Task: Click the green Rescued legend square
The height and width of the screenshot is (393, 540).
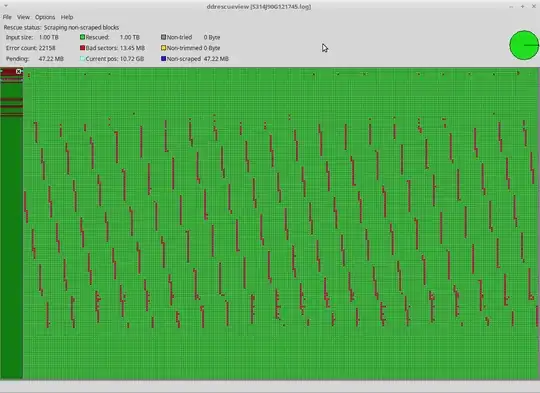Action: click(82, 37)
